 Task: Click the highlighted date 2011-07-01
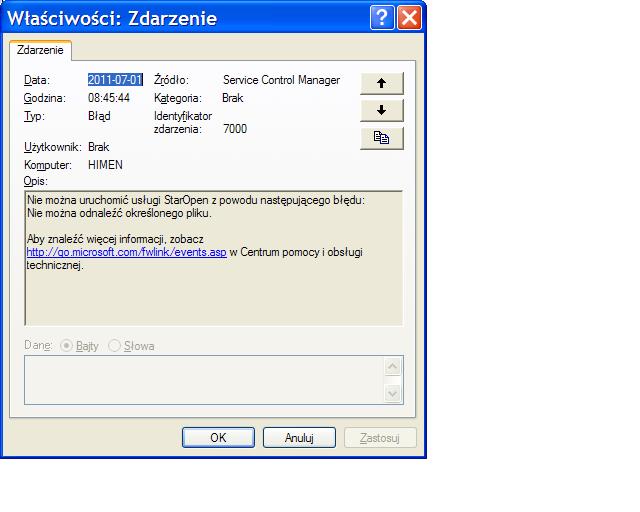(115, 80)
